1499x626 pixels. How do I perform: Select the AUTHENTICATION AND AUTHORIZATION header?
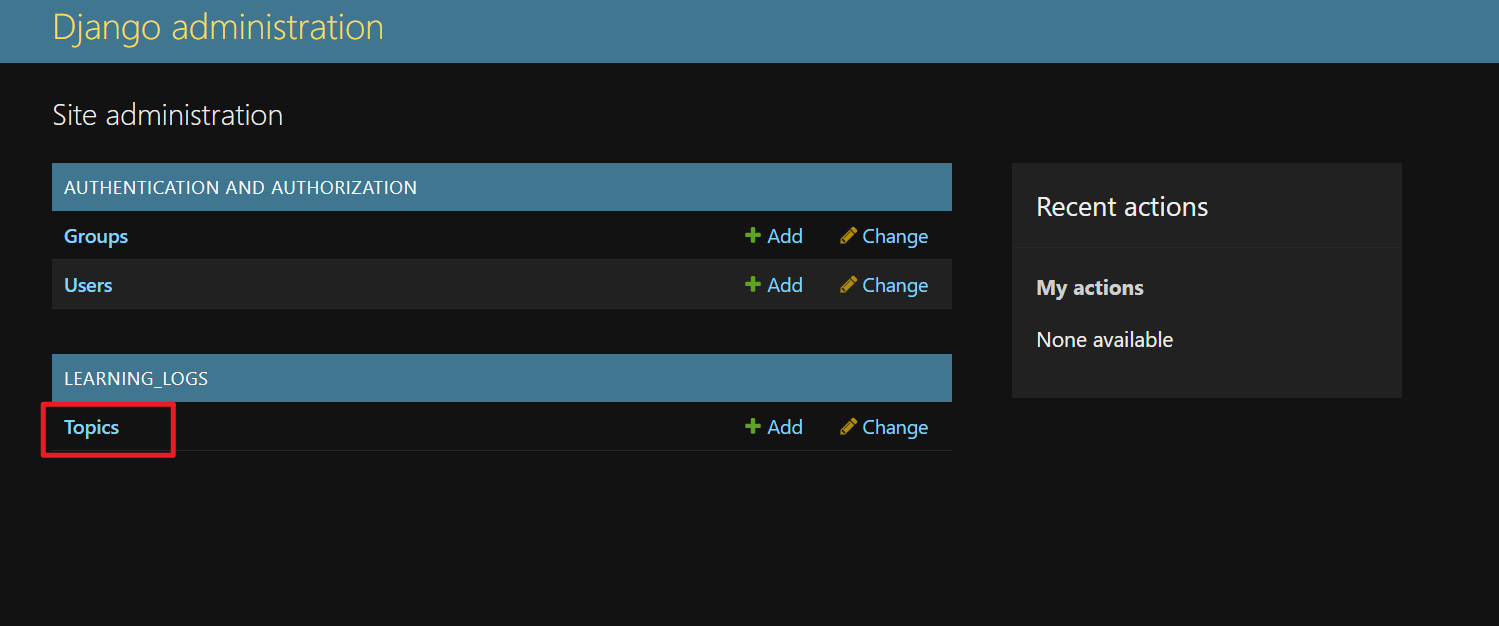240,187
